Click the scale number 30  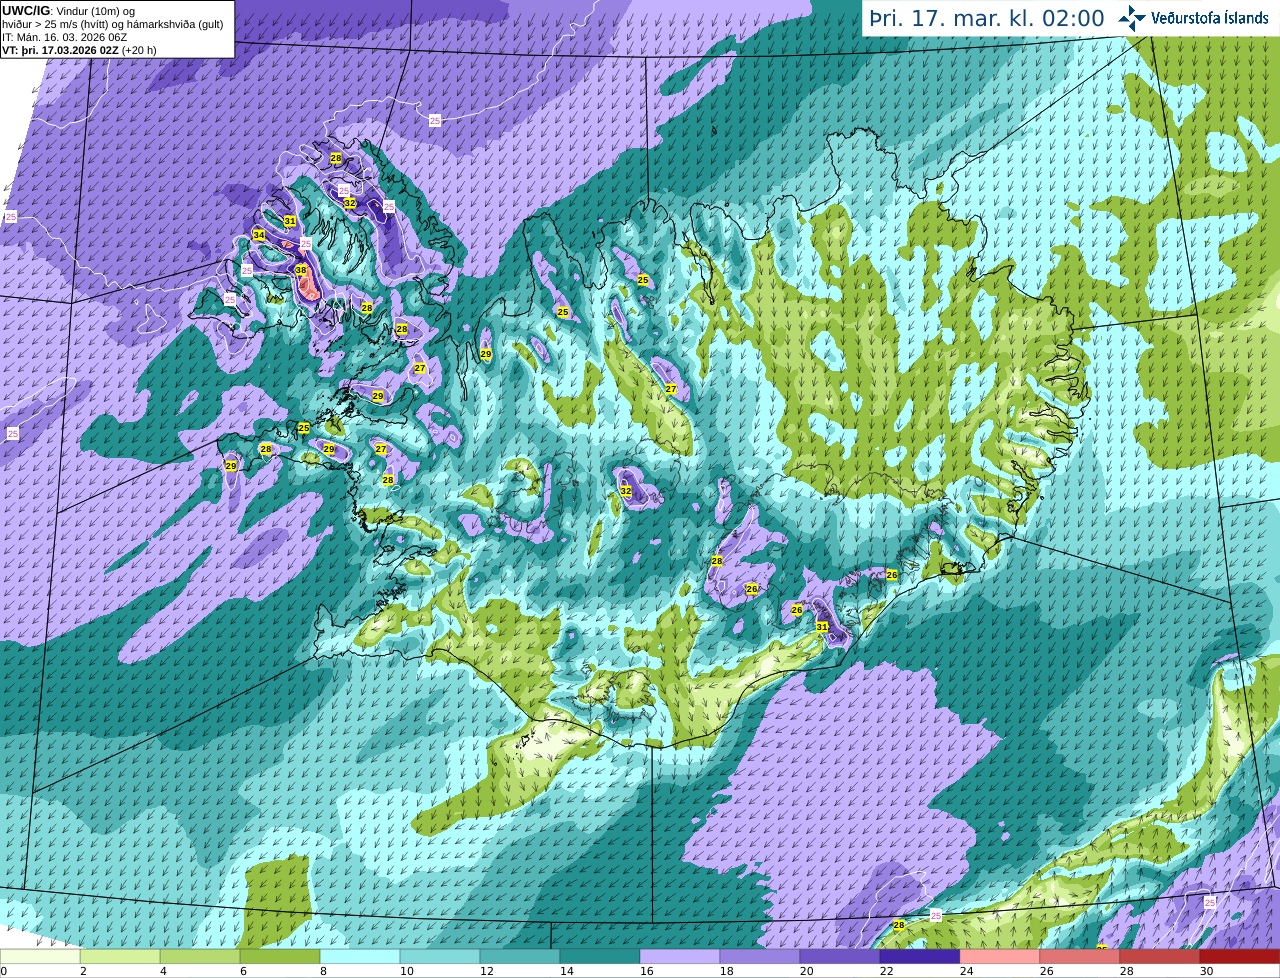(1206, 971)
